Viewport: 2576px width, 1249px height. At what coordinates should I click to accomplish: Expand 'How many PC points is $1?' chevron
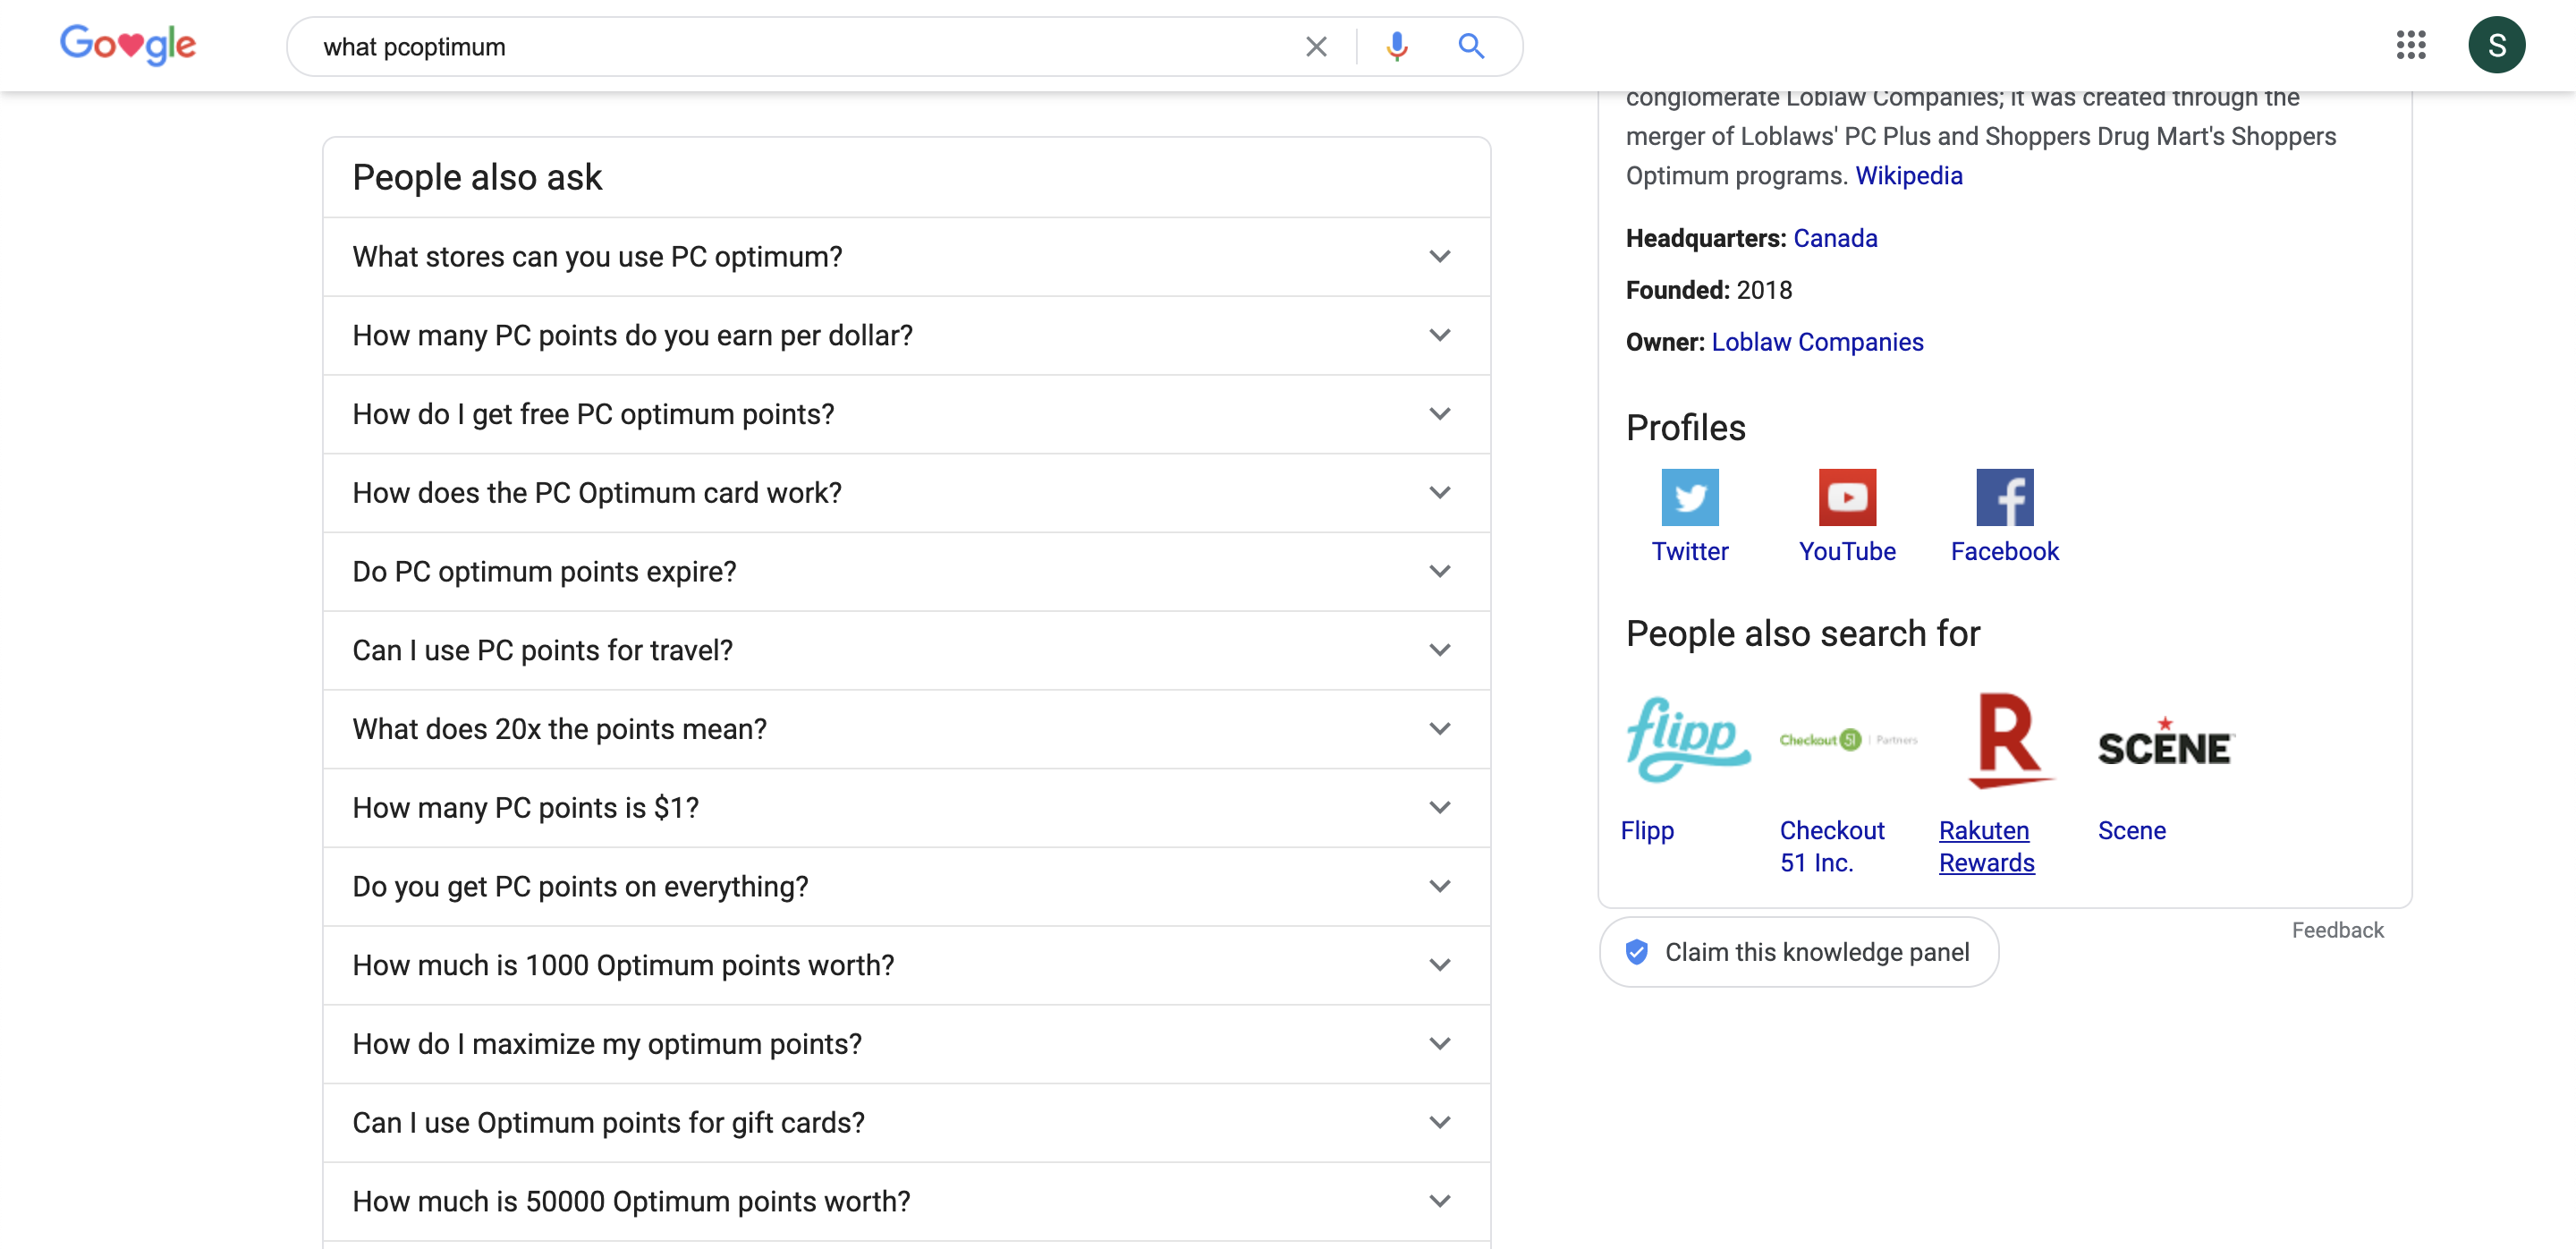[1439, 808]
